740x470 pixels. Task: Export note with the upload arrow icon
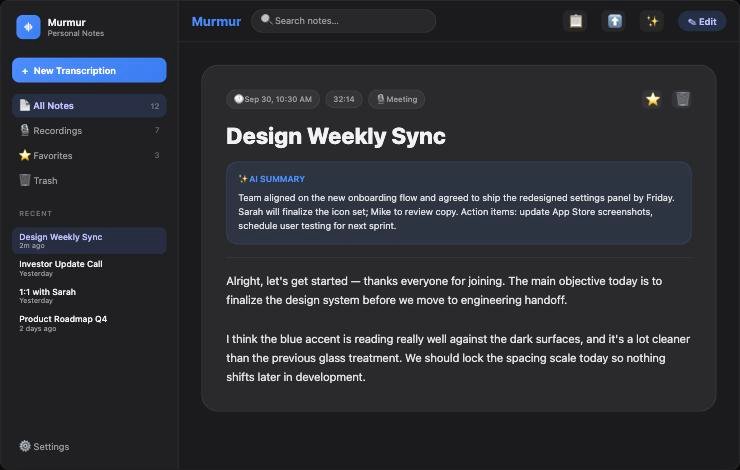[614, 21]
